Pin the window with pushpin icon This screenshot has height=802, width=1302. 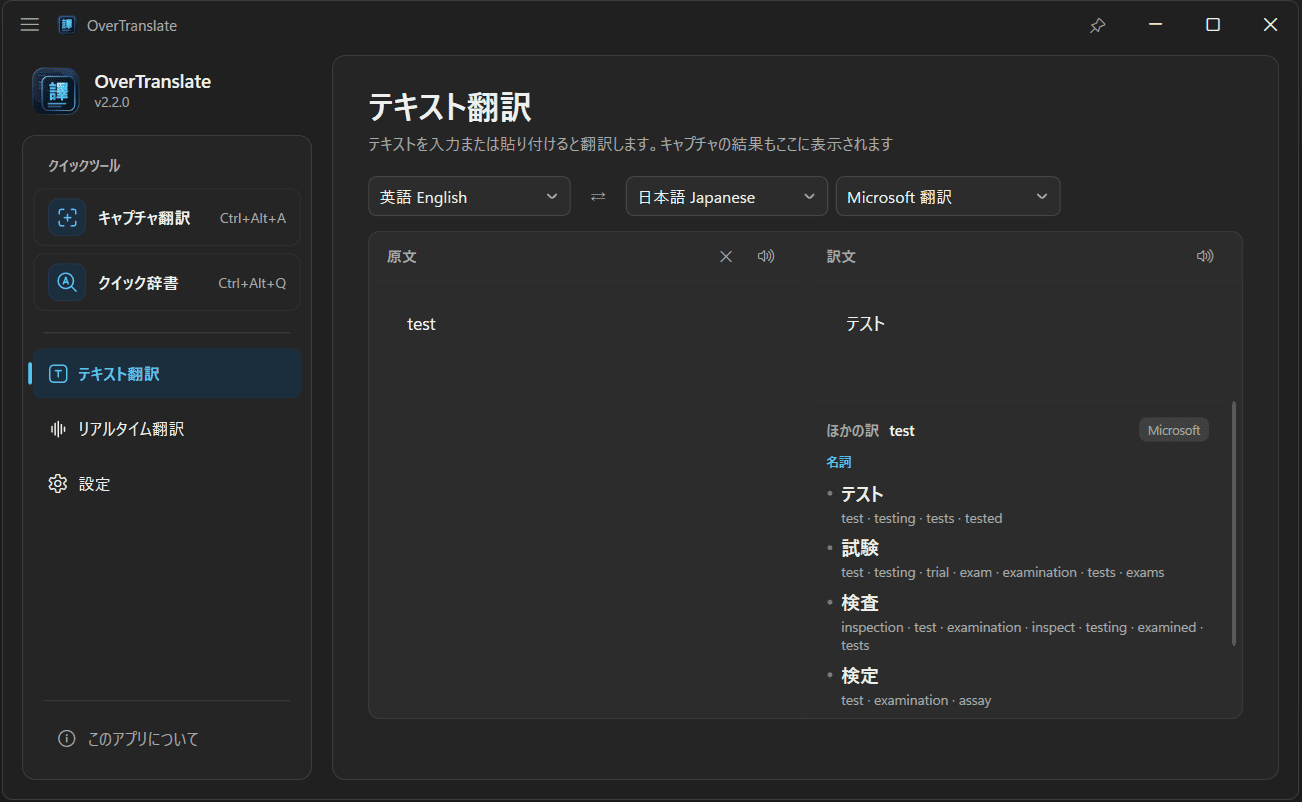pyautogui.click(x=1098, y=25)
